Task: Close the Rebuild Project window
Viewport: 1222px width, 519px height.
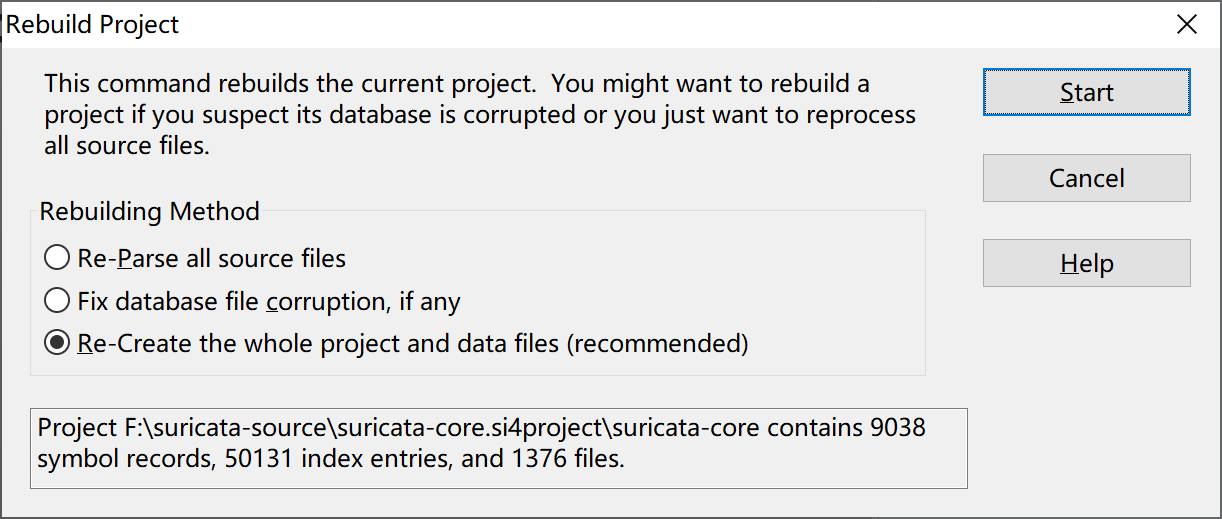Action: (x=1186, y=25)
